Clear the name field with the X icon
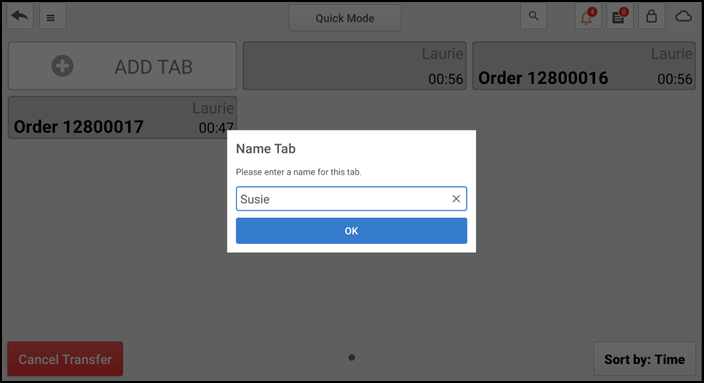 pyautogui.click(x=456, y=198)
